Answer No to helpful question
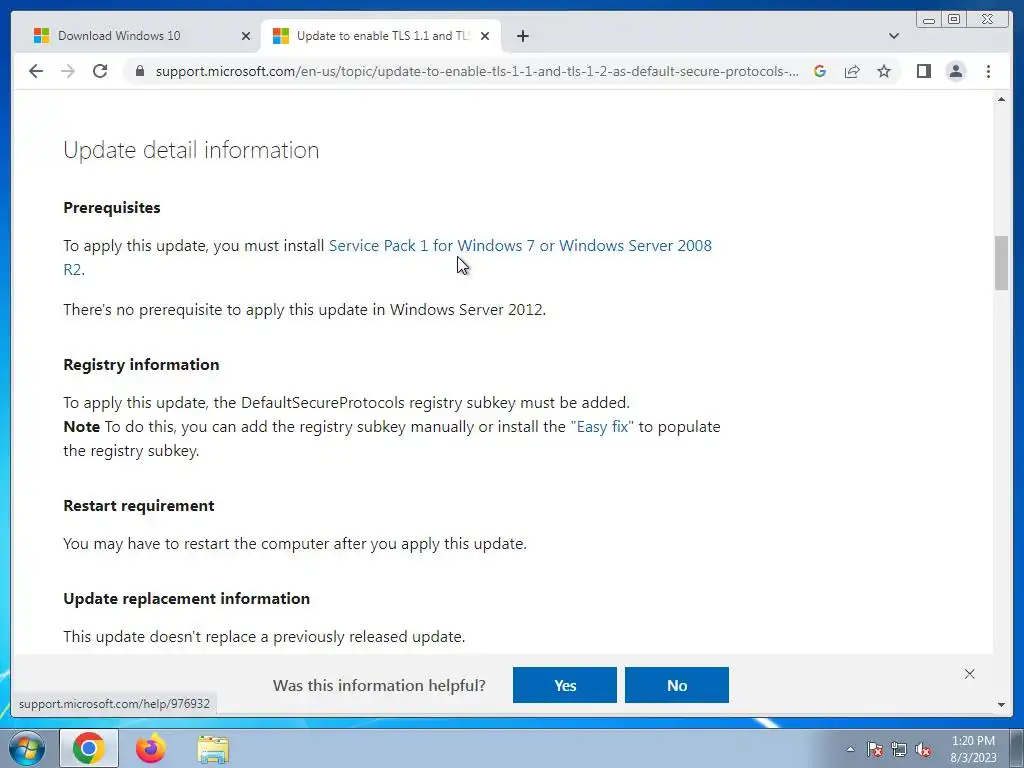The image size is (1024, 768). [x=677, y=685]
